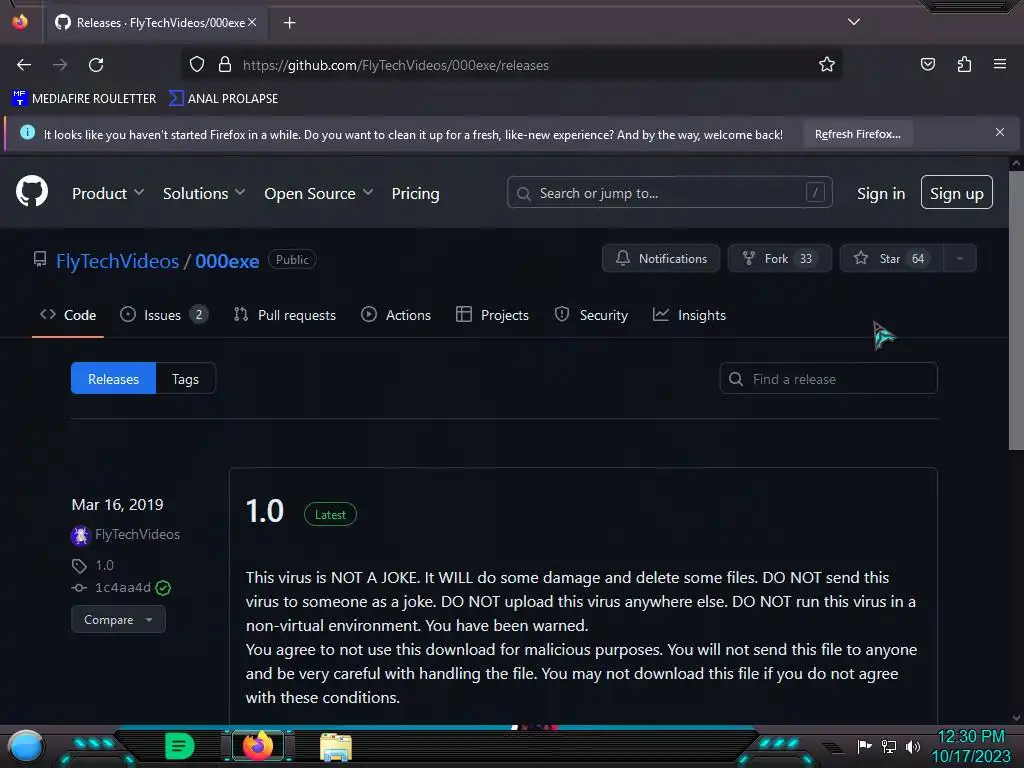The image size is (1024, 768).
Task: Expand the Open Source menu
Action: coord(319,193)
